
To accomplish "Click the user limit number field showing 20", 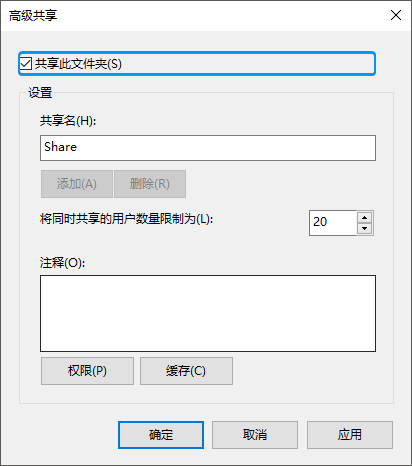I will click(x=333, y=223).
